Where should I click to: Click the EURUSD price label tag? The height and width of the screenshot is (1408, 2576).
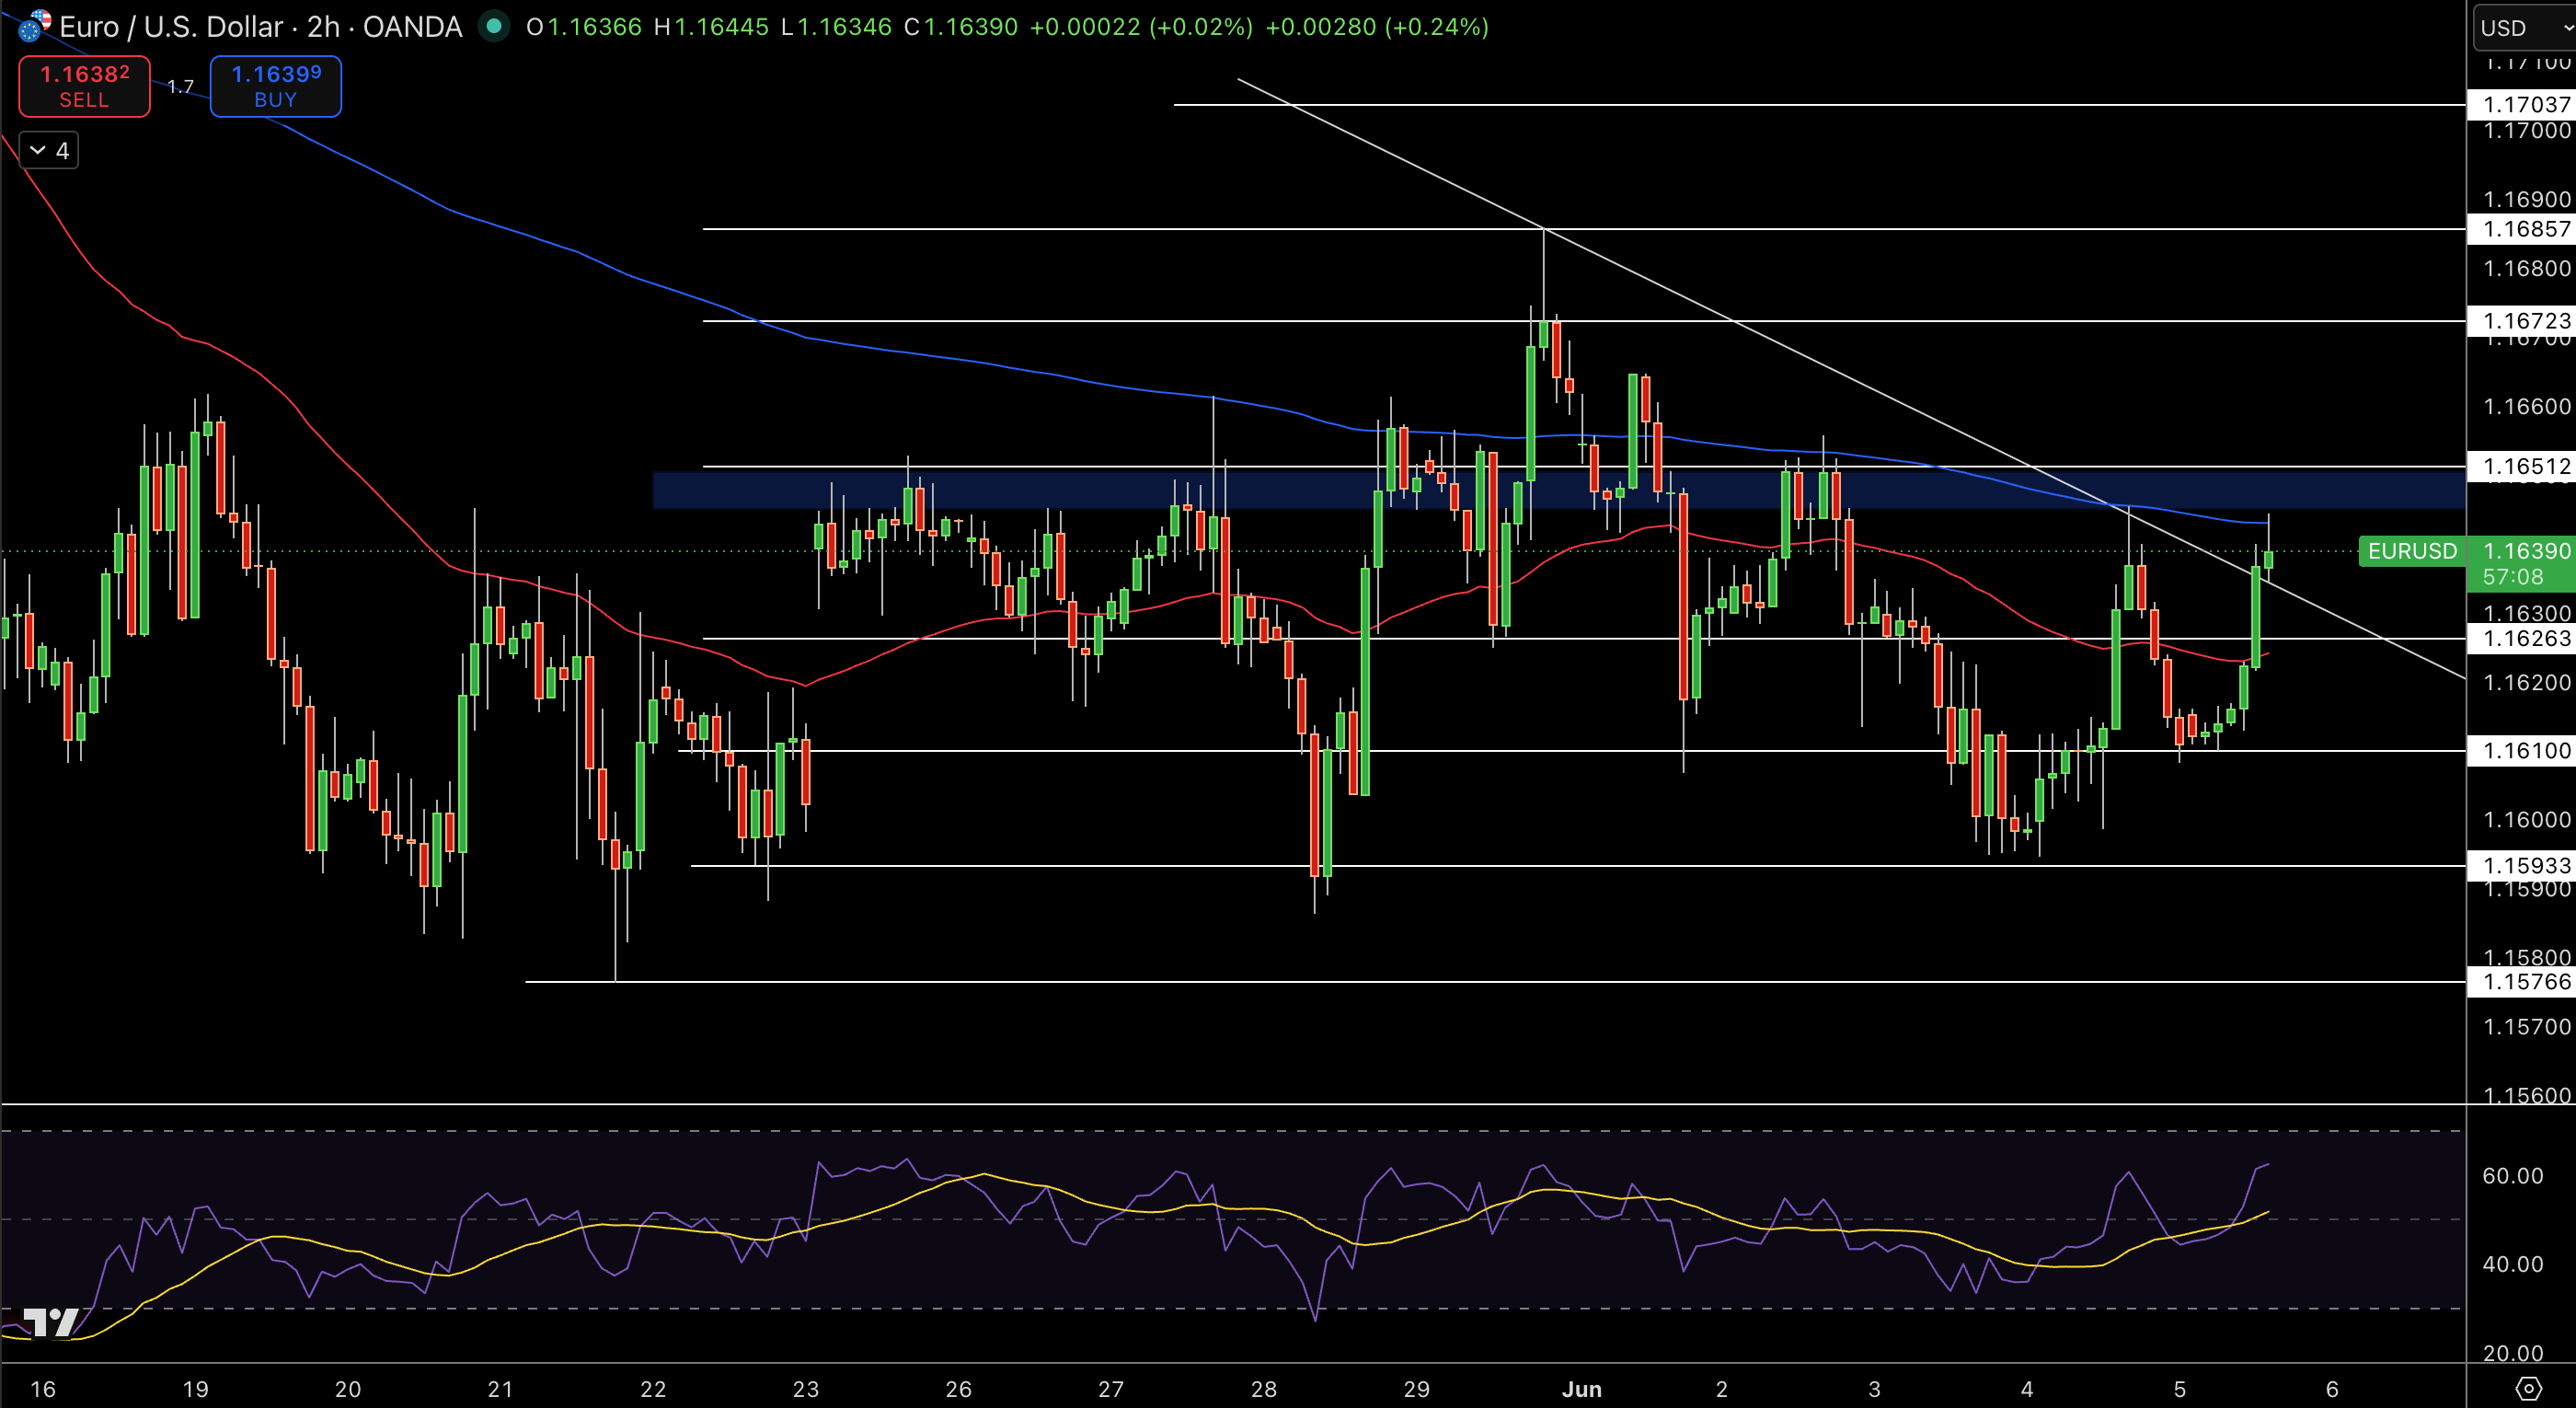coord(2411,551)
